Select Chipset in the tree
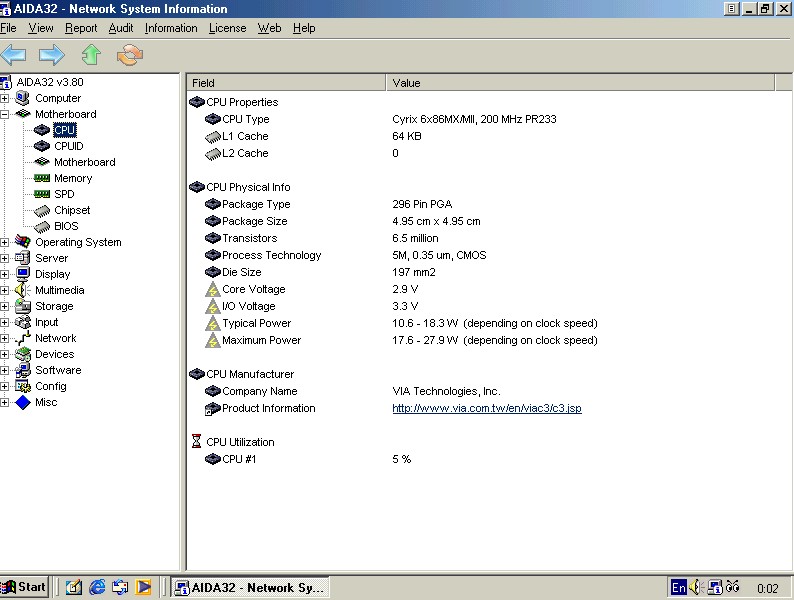The height and width of the screenshot is (600, 794). (x=72, y=210)
